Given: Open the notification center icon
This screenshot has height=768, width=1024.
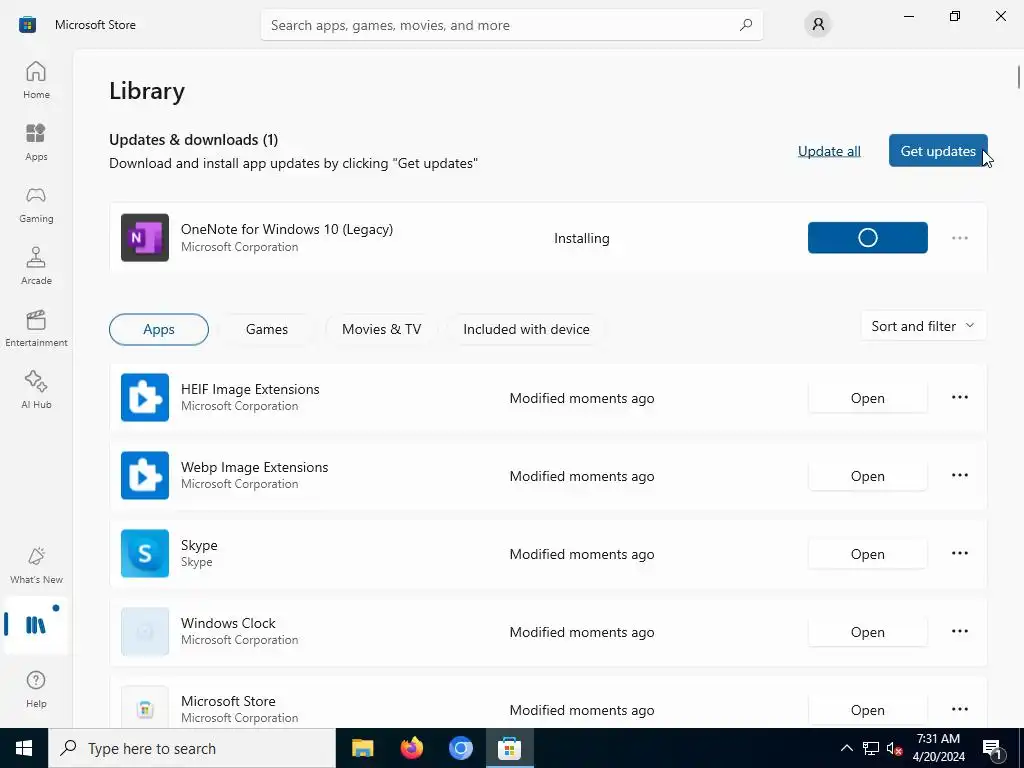Looking at the screenshot, I should [x=993, y=748].
